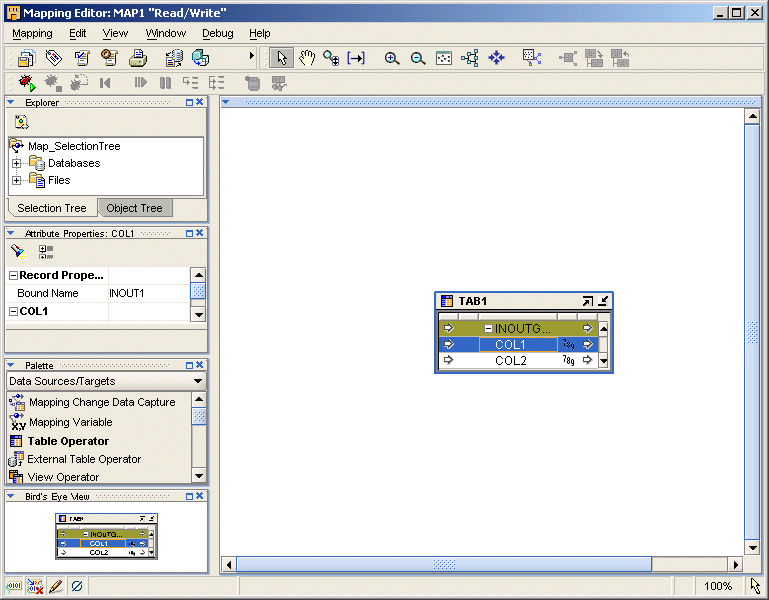
Task: Activate the arrow select tool
Action: (x=281, y=58)
